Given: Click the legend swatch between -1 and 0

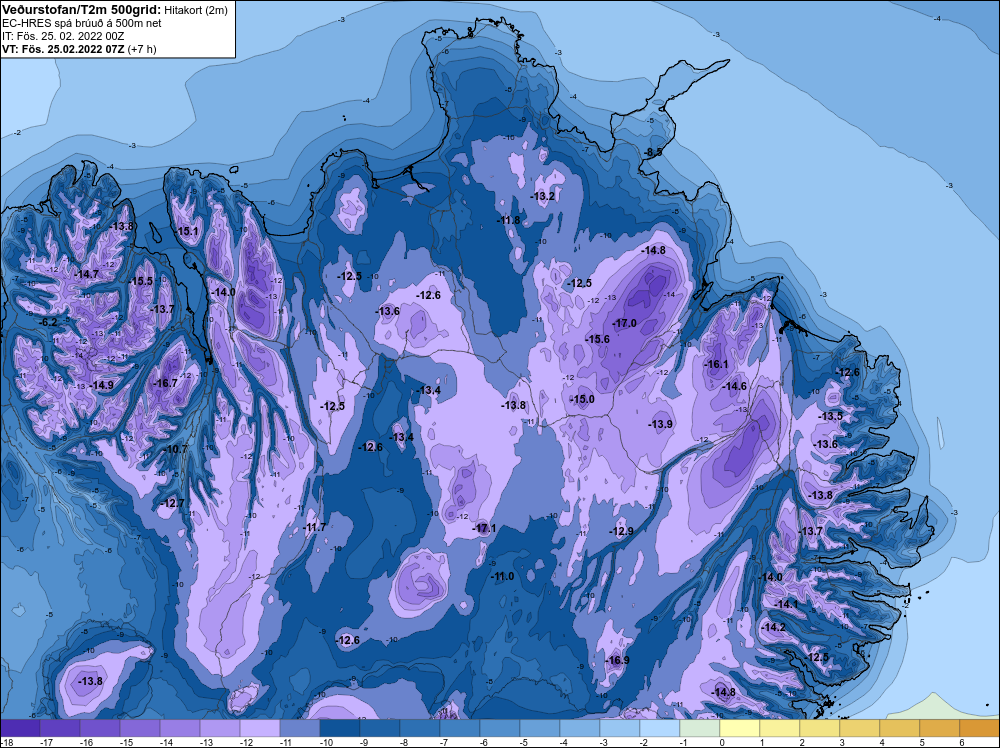Looking at the screenshot, I should pyautogui.click(x=700, y=728).
